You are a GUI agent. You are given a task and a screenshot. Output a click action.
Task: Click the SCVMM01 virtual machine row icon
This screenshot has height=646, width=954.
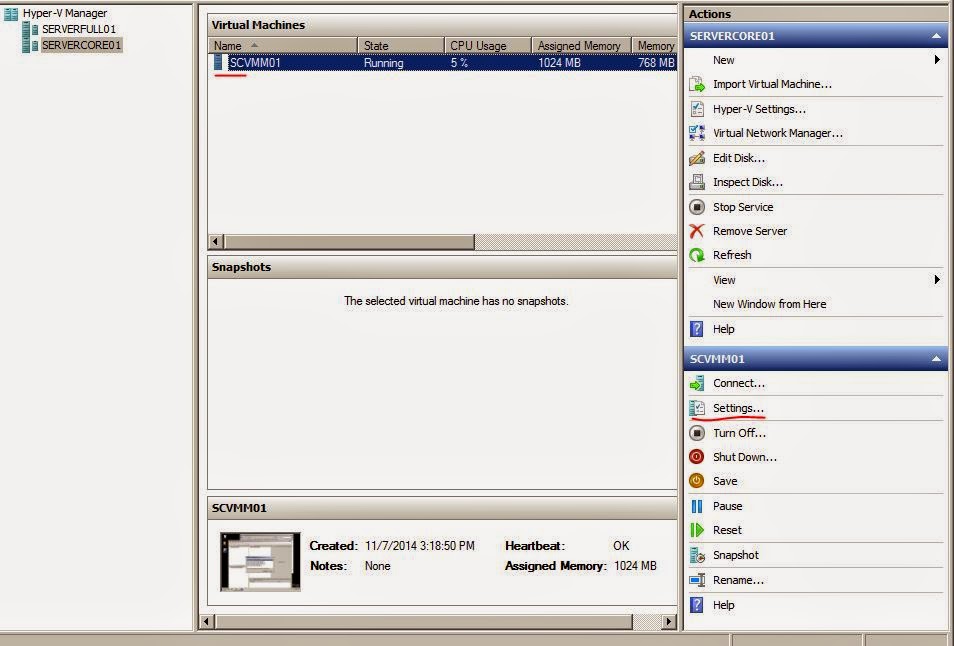pos(218,63)
